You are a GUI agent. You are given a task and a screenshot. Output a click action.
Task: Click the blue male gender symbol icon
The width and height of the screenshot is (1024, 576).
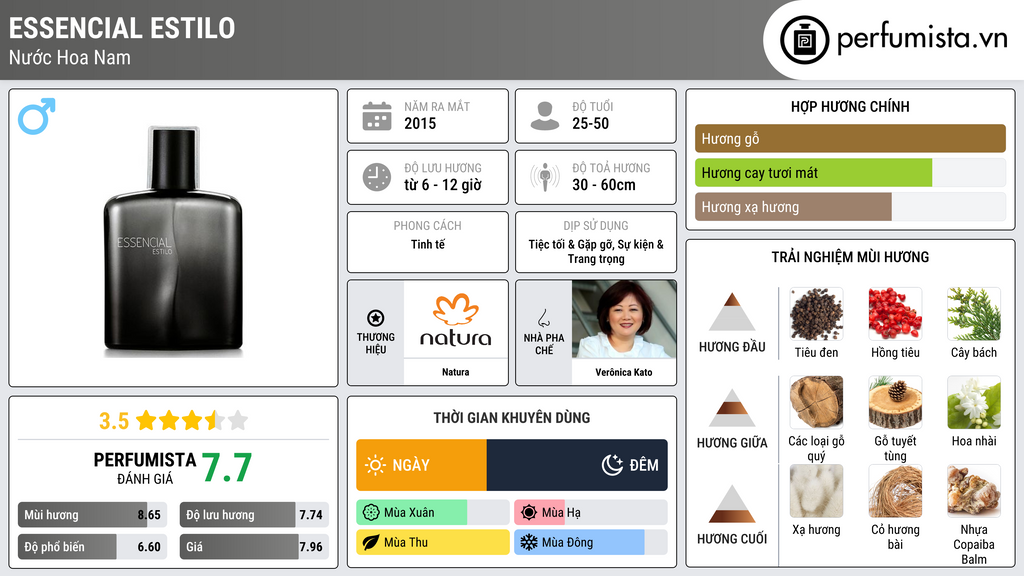(x=37, y=116)
